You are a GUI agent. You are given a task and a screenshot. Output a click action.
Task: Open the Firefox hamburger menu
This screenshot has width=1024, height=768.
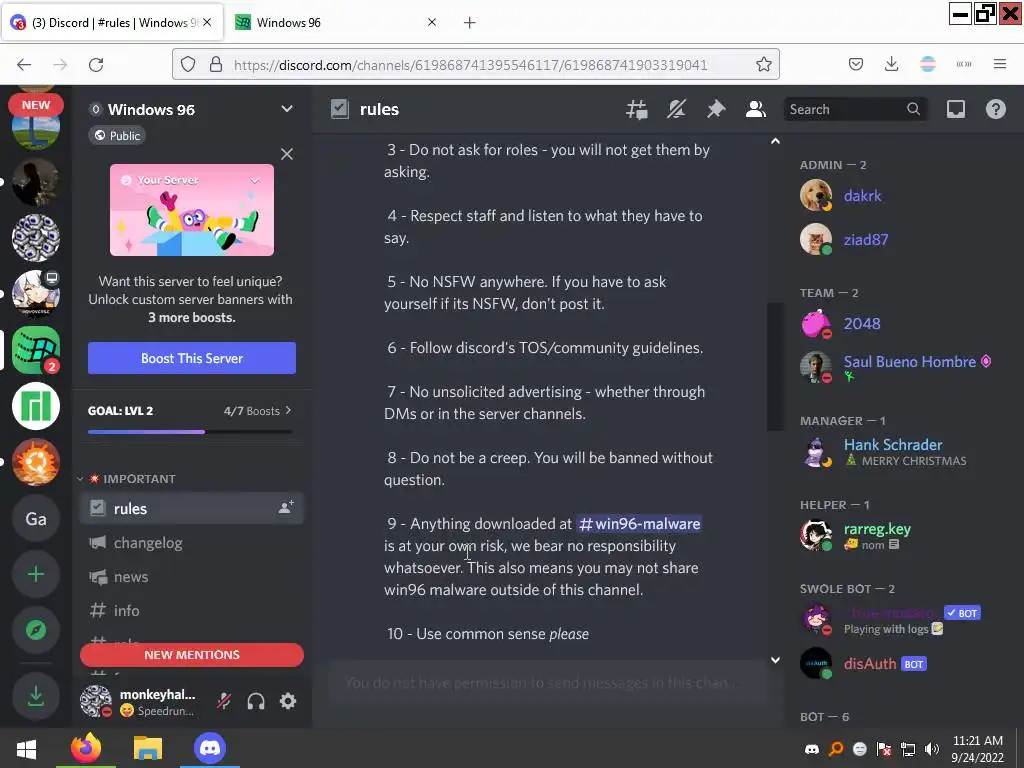click(999, 64)
